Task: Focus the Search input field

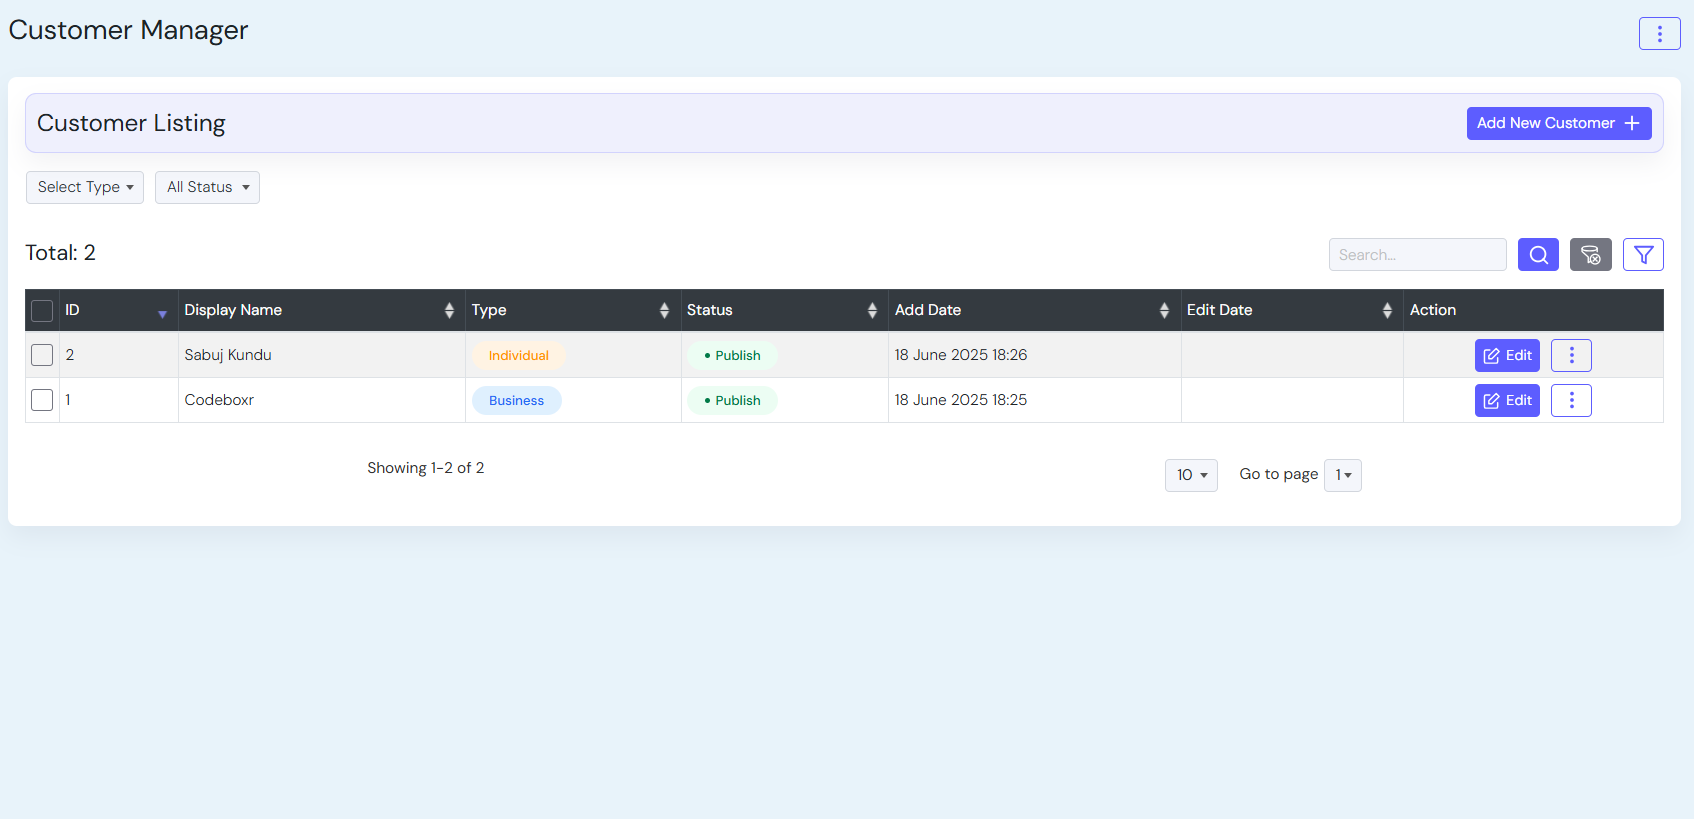Action: click(x=1417, y=255)
